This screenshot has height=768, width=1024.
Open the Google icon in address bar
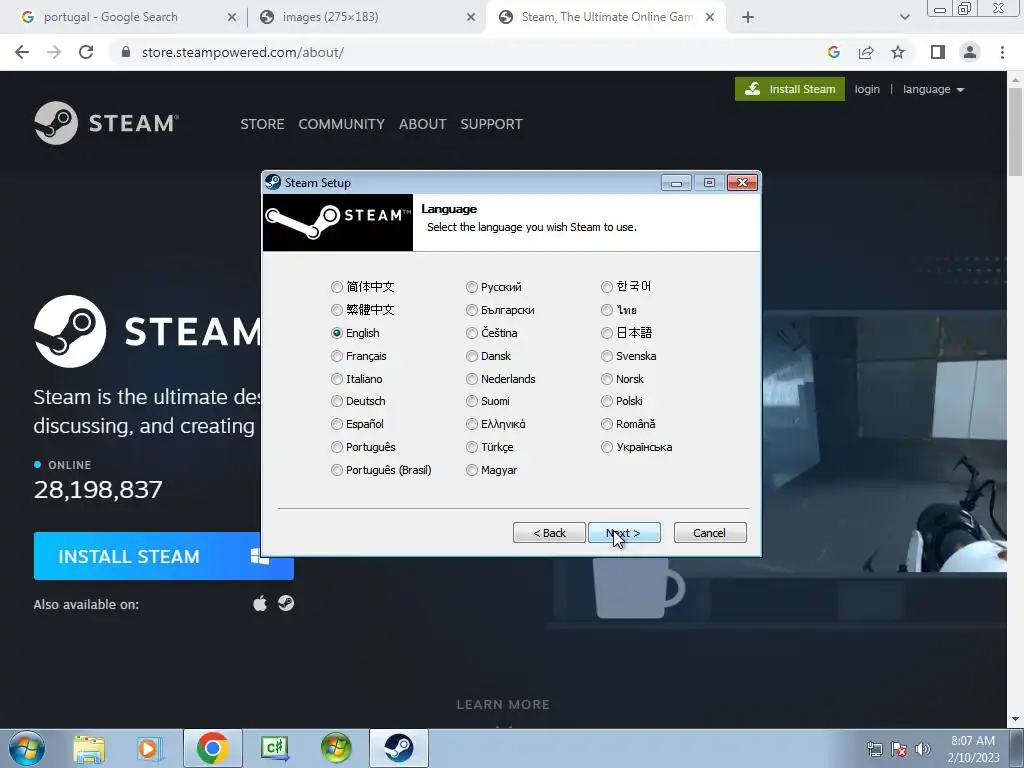tap(833, 52)
